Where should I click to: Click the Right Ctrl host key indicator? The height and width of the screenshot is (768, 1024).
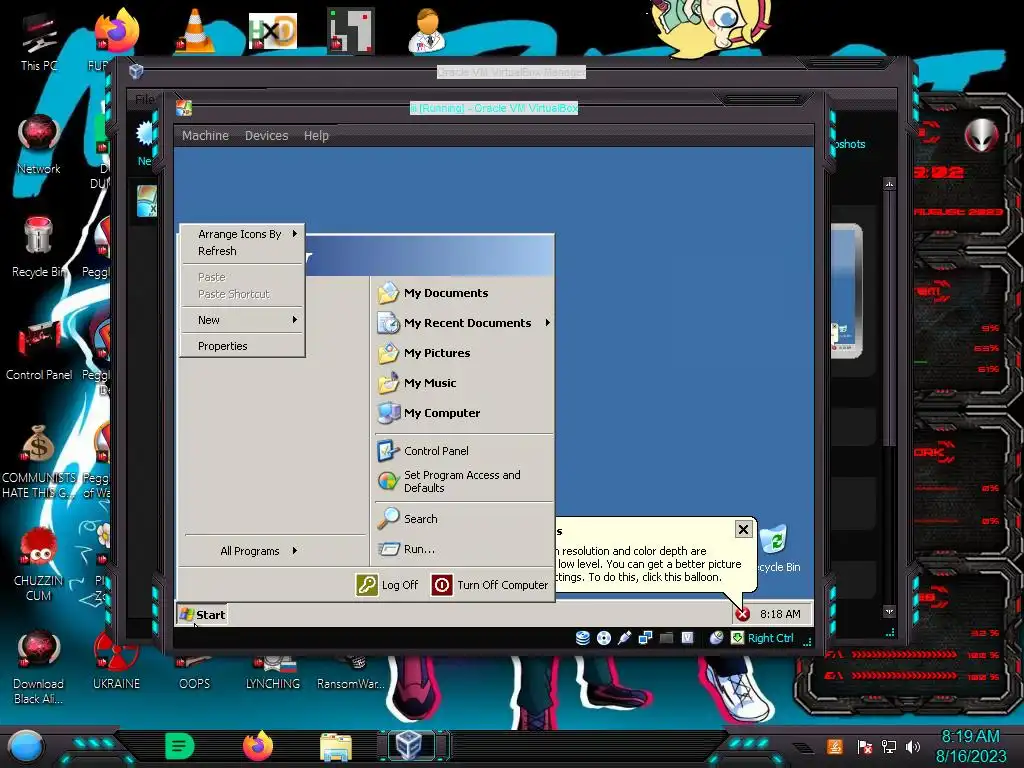pyautogui.click(x=771, y=638)
